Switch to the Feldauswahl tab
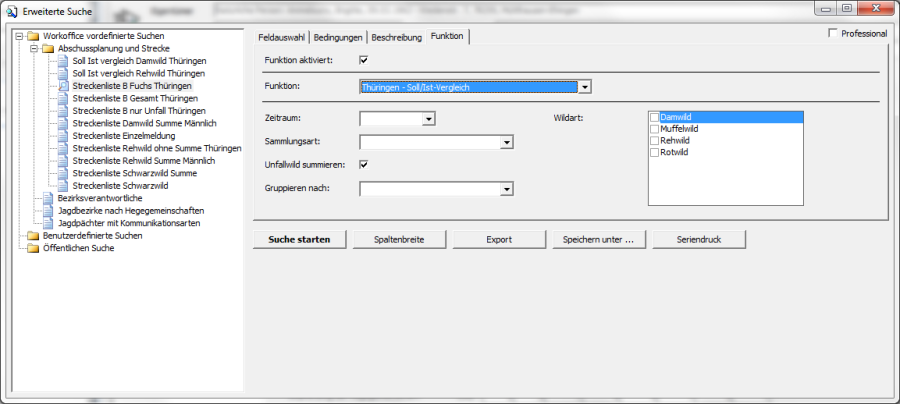The height and width of the screenshot is (404, 900). click(x=281, y=37)
